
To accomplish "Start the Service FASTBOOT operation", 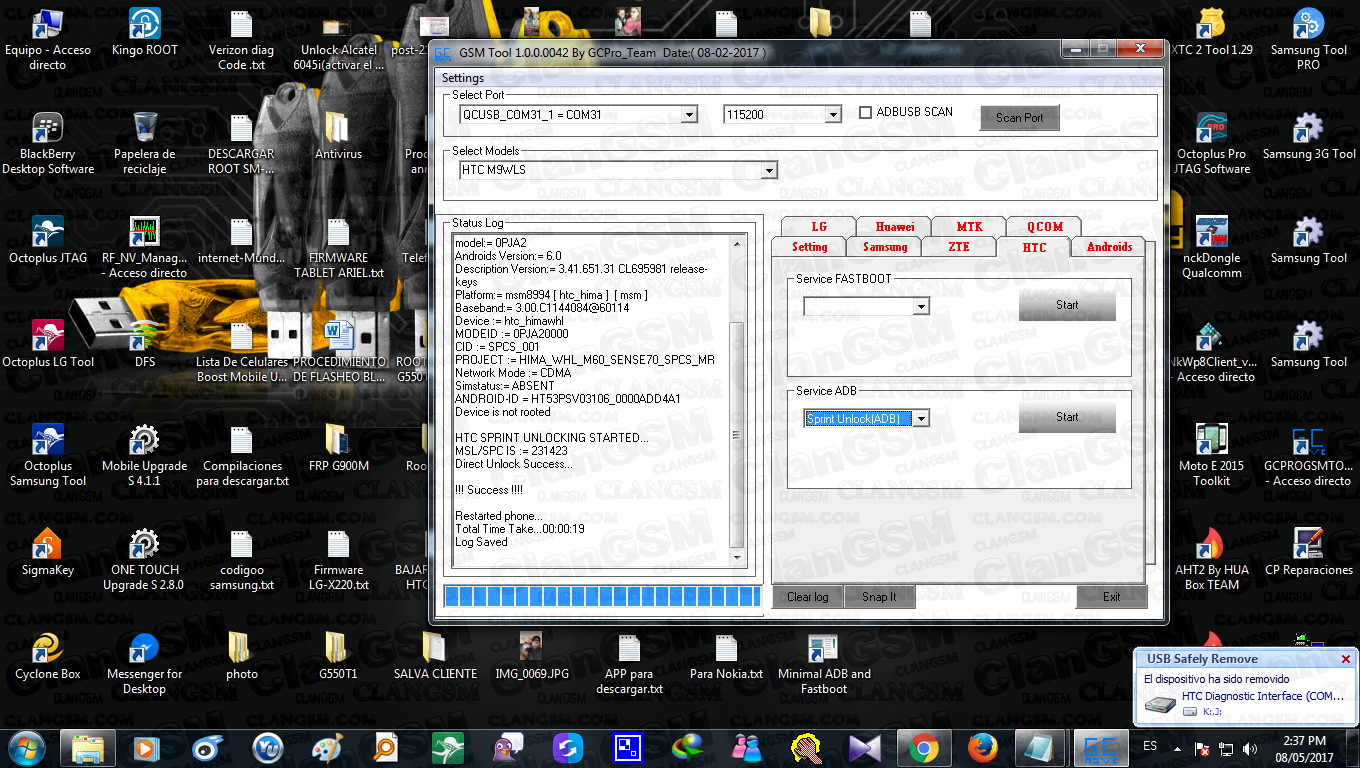I will (1067, 305).
